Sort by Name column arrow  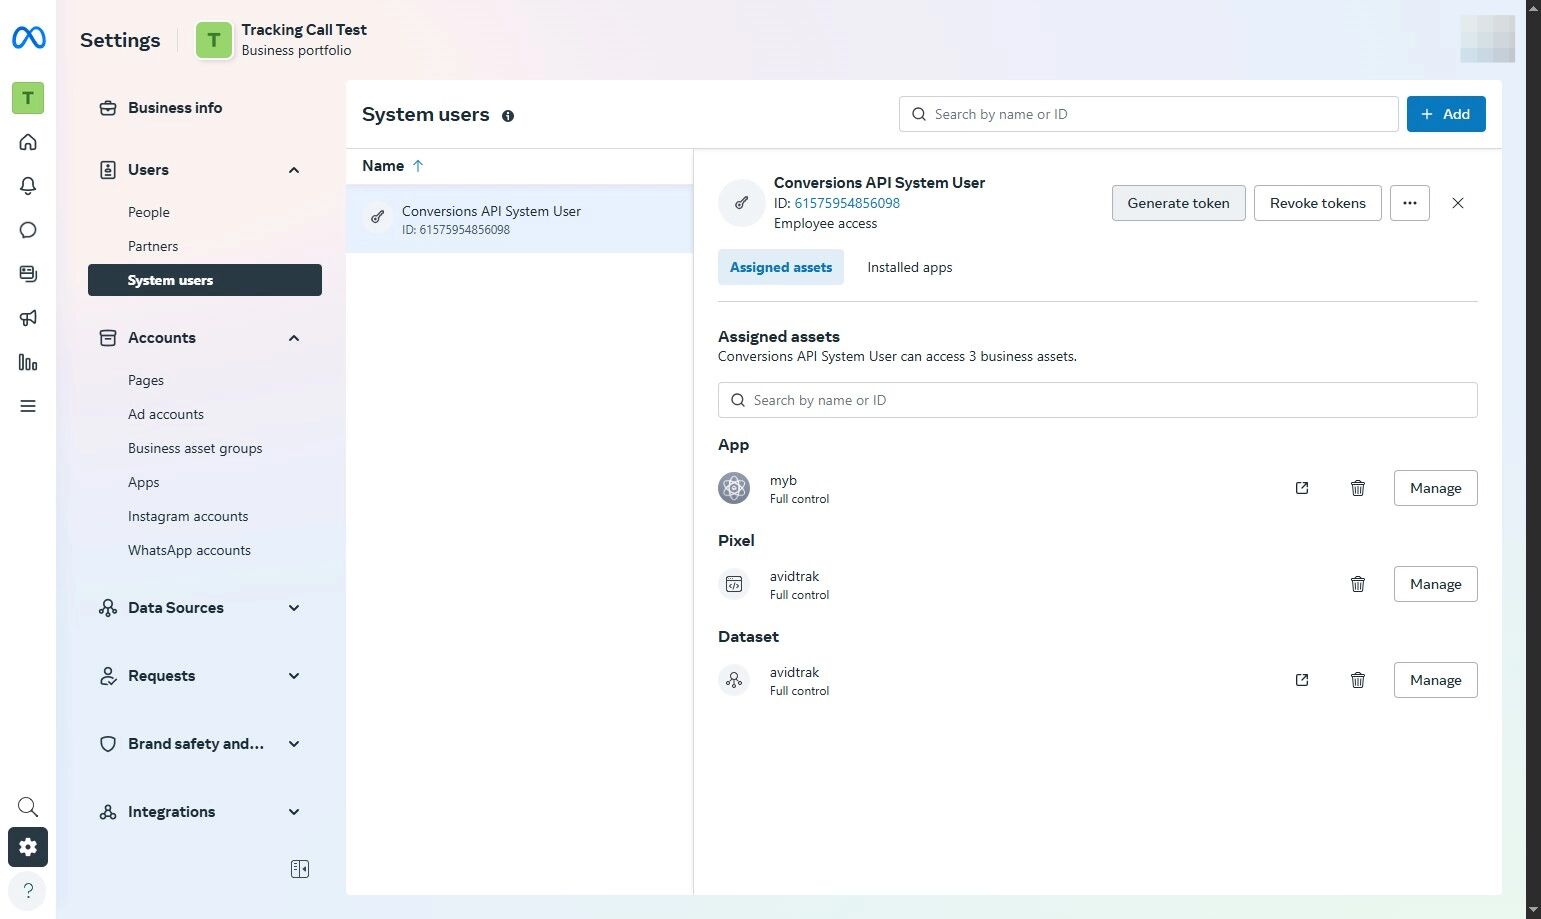418,166
